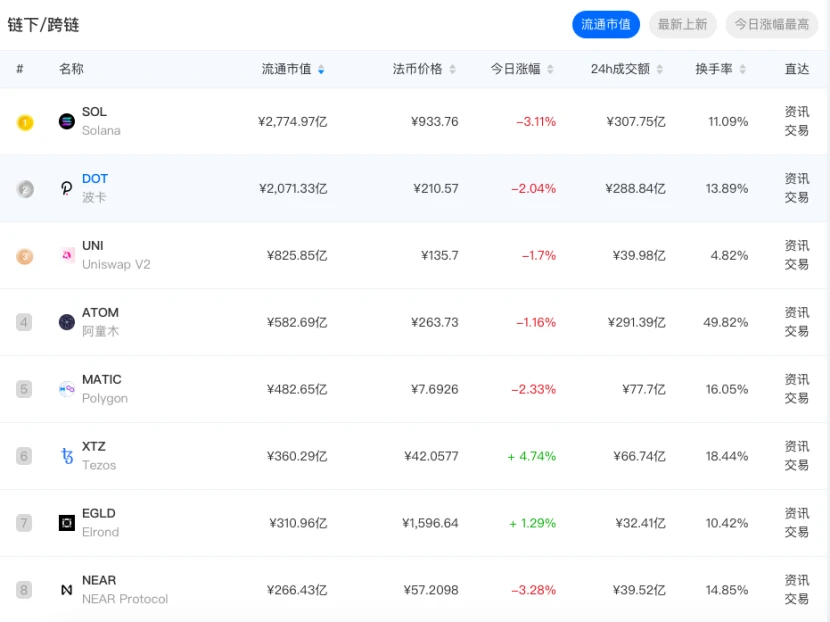Image resolution: width=830 pixels, height=622 pixels.
Task: Open 资讯 link for UNI
Action: click(797, 246)
